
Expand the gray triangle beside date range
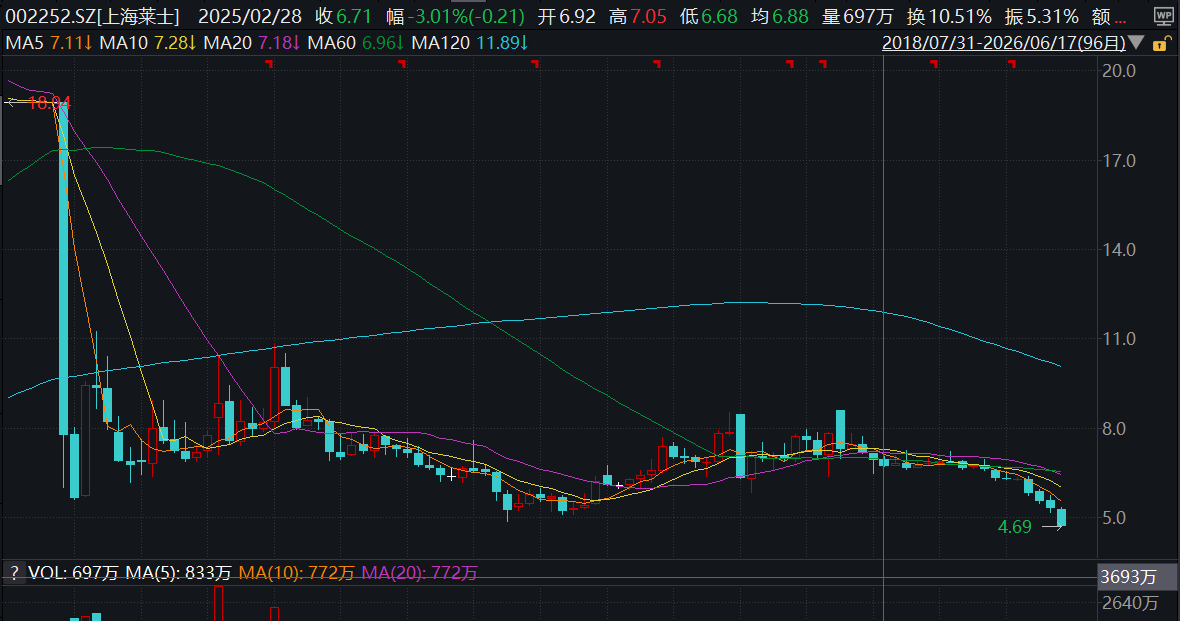pyautogui.click(x=1136, y=43)
